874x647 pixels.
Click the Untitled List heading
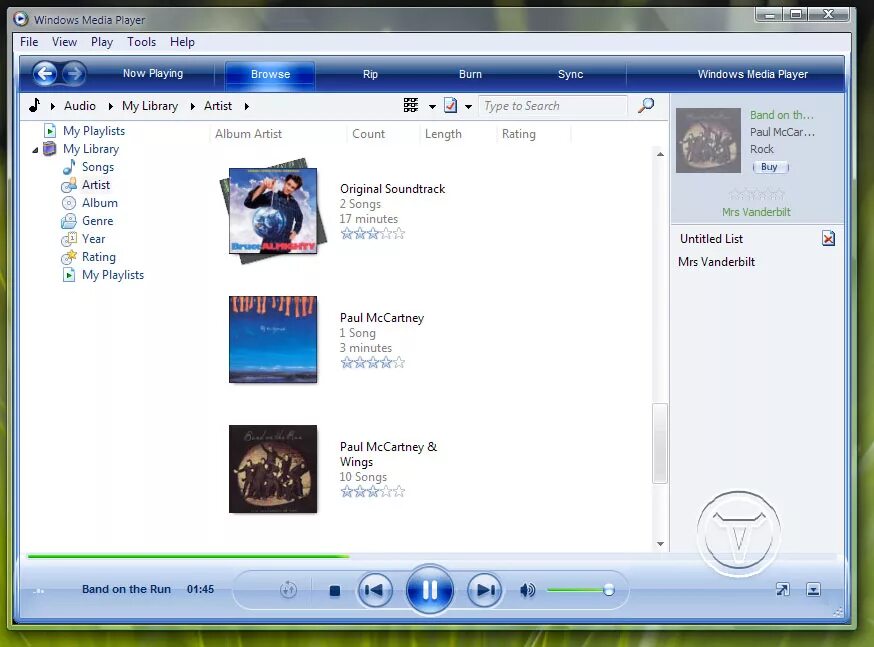(711, 239)
